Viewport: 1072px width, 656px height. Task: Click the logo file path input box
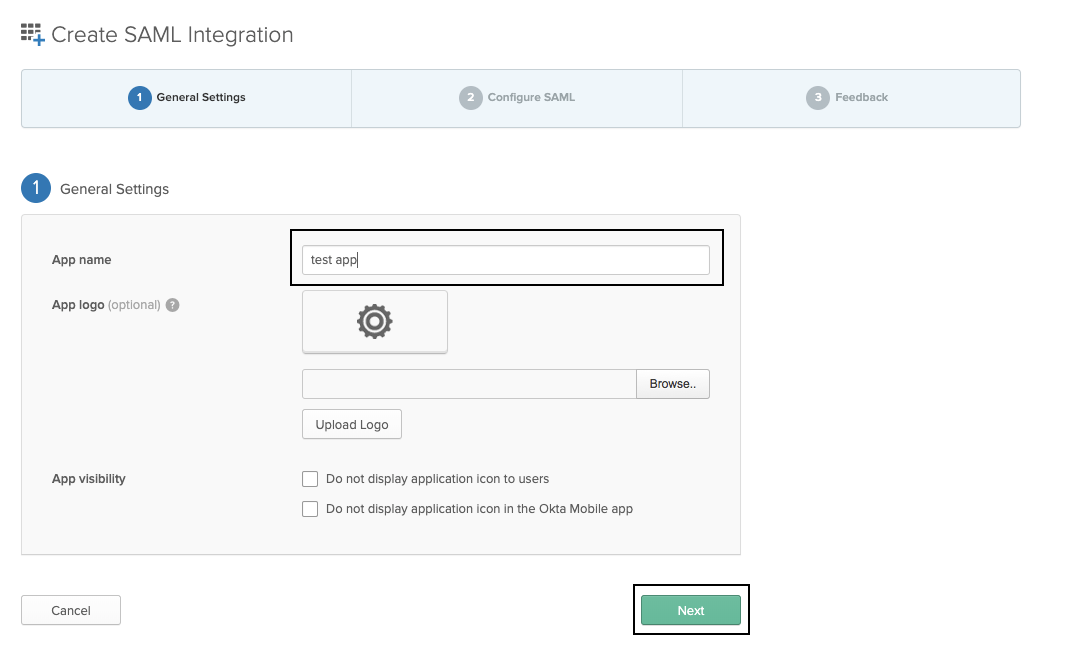[469, 384]
